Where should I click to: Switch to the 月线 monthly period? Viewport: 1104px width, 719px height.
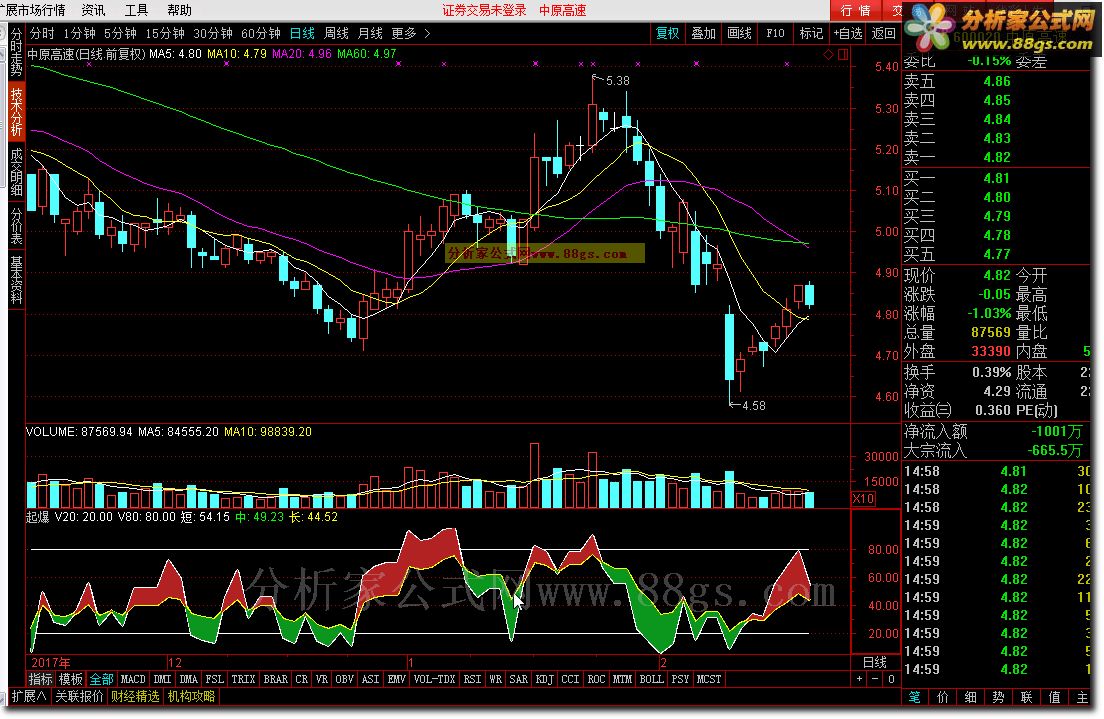coord(370,34)
